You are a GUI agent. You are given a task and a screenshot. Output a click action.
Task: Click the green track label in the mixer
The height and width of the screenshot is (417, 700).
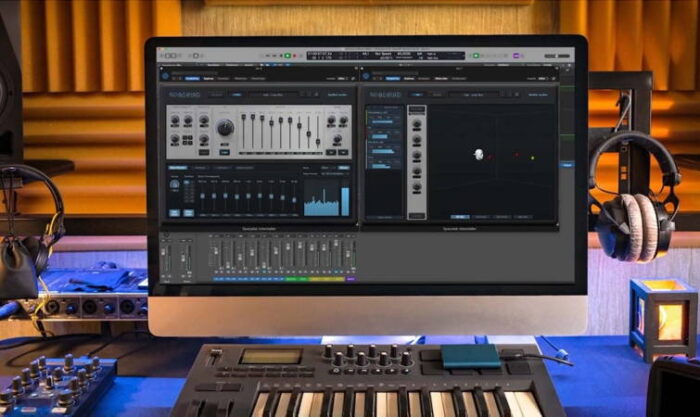[293, 279]
